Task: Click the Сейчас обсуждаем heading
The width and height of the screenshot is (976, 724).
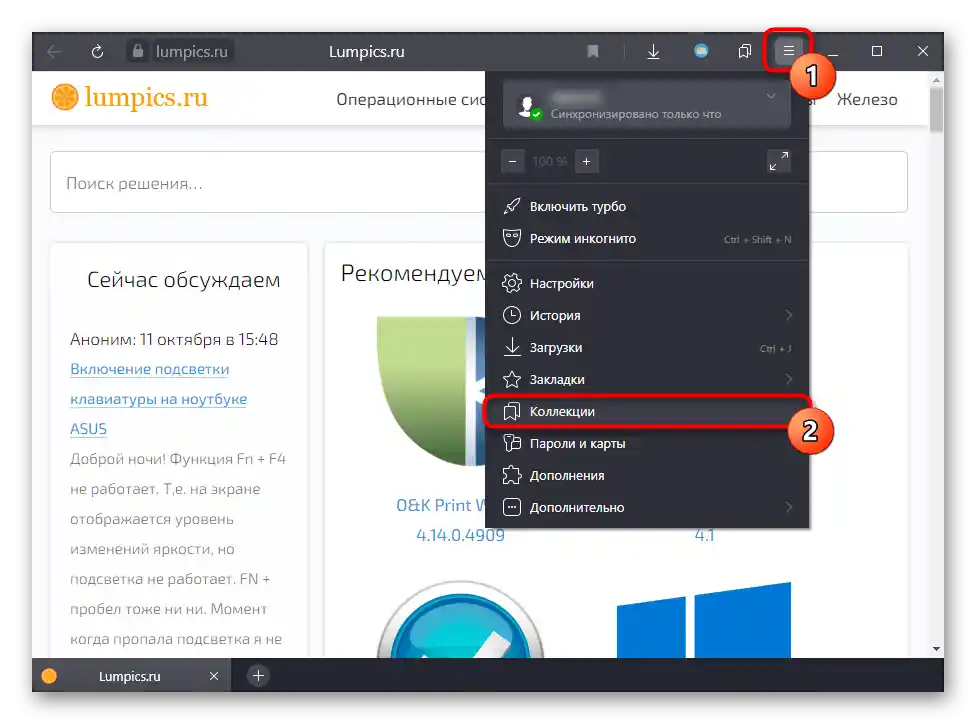Action: pos(184,280)
